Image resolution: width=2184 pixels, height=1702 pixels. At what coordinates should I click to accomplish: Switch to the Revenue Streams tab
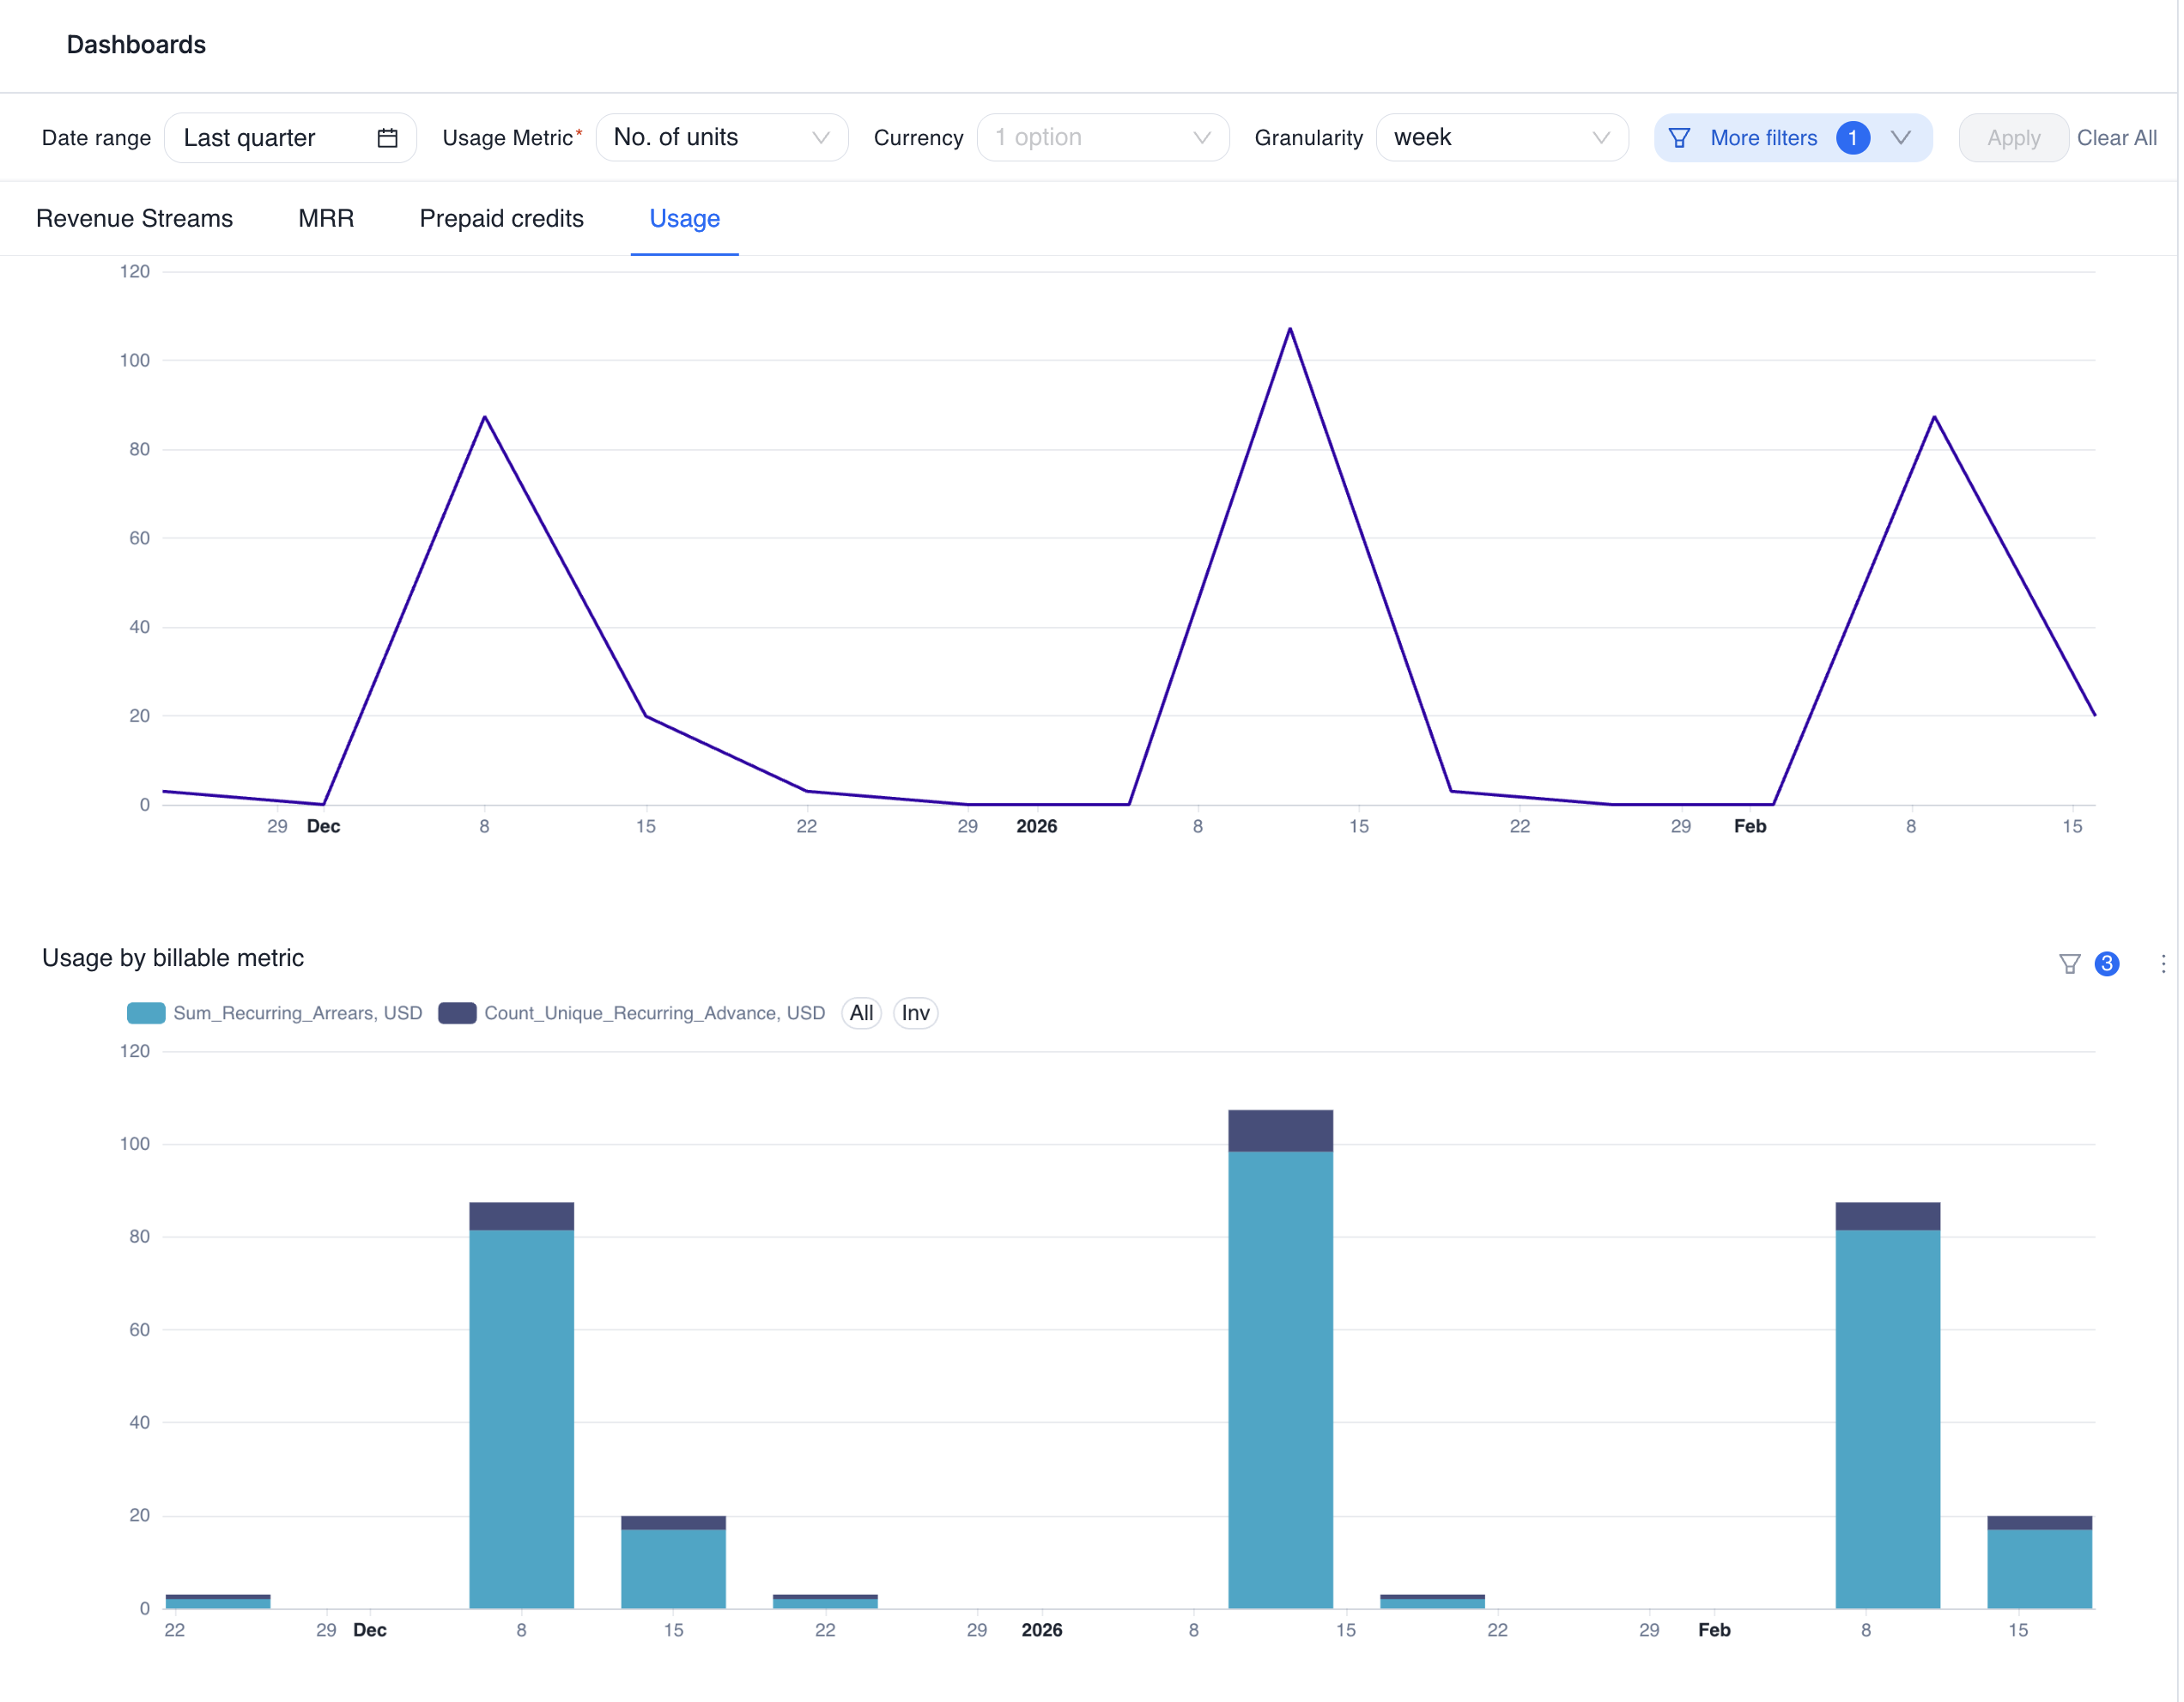(134, 218)
